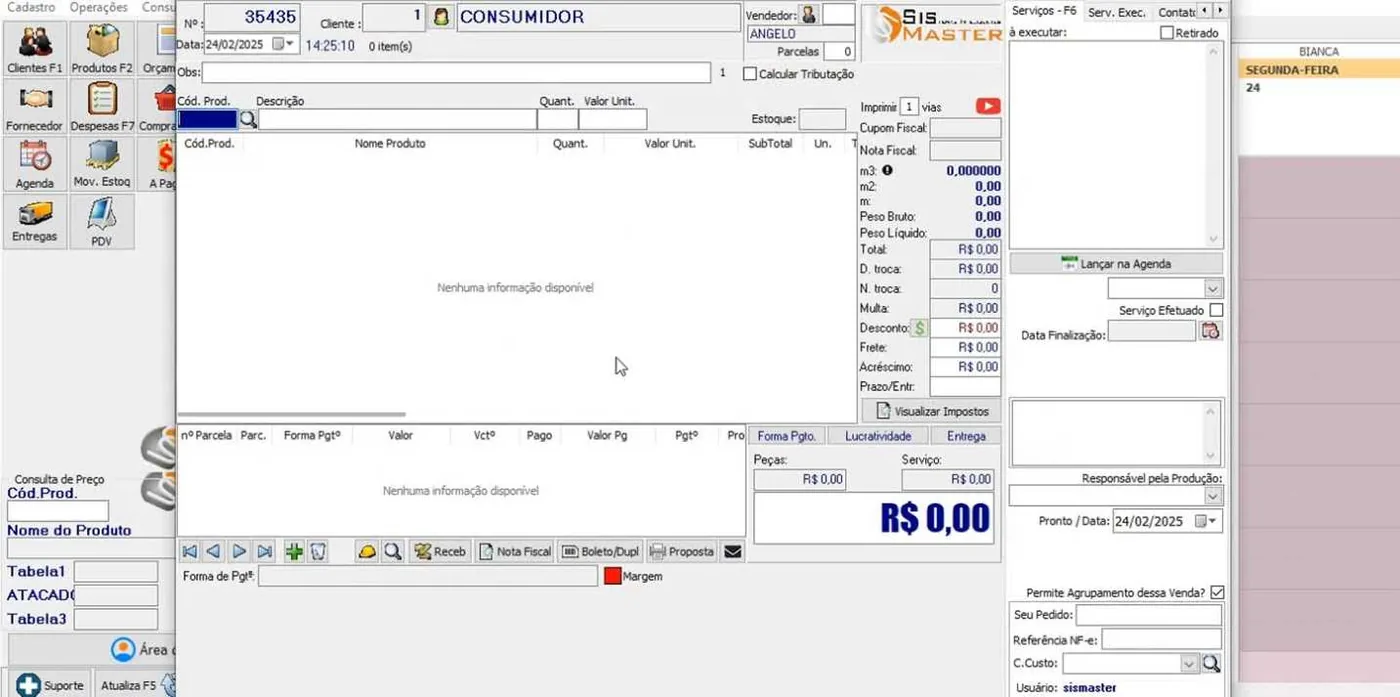1400x697 pixels.
Task: Open Pronto / Data date dropdown
Action: pos(1214,521)
